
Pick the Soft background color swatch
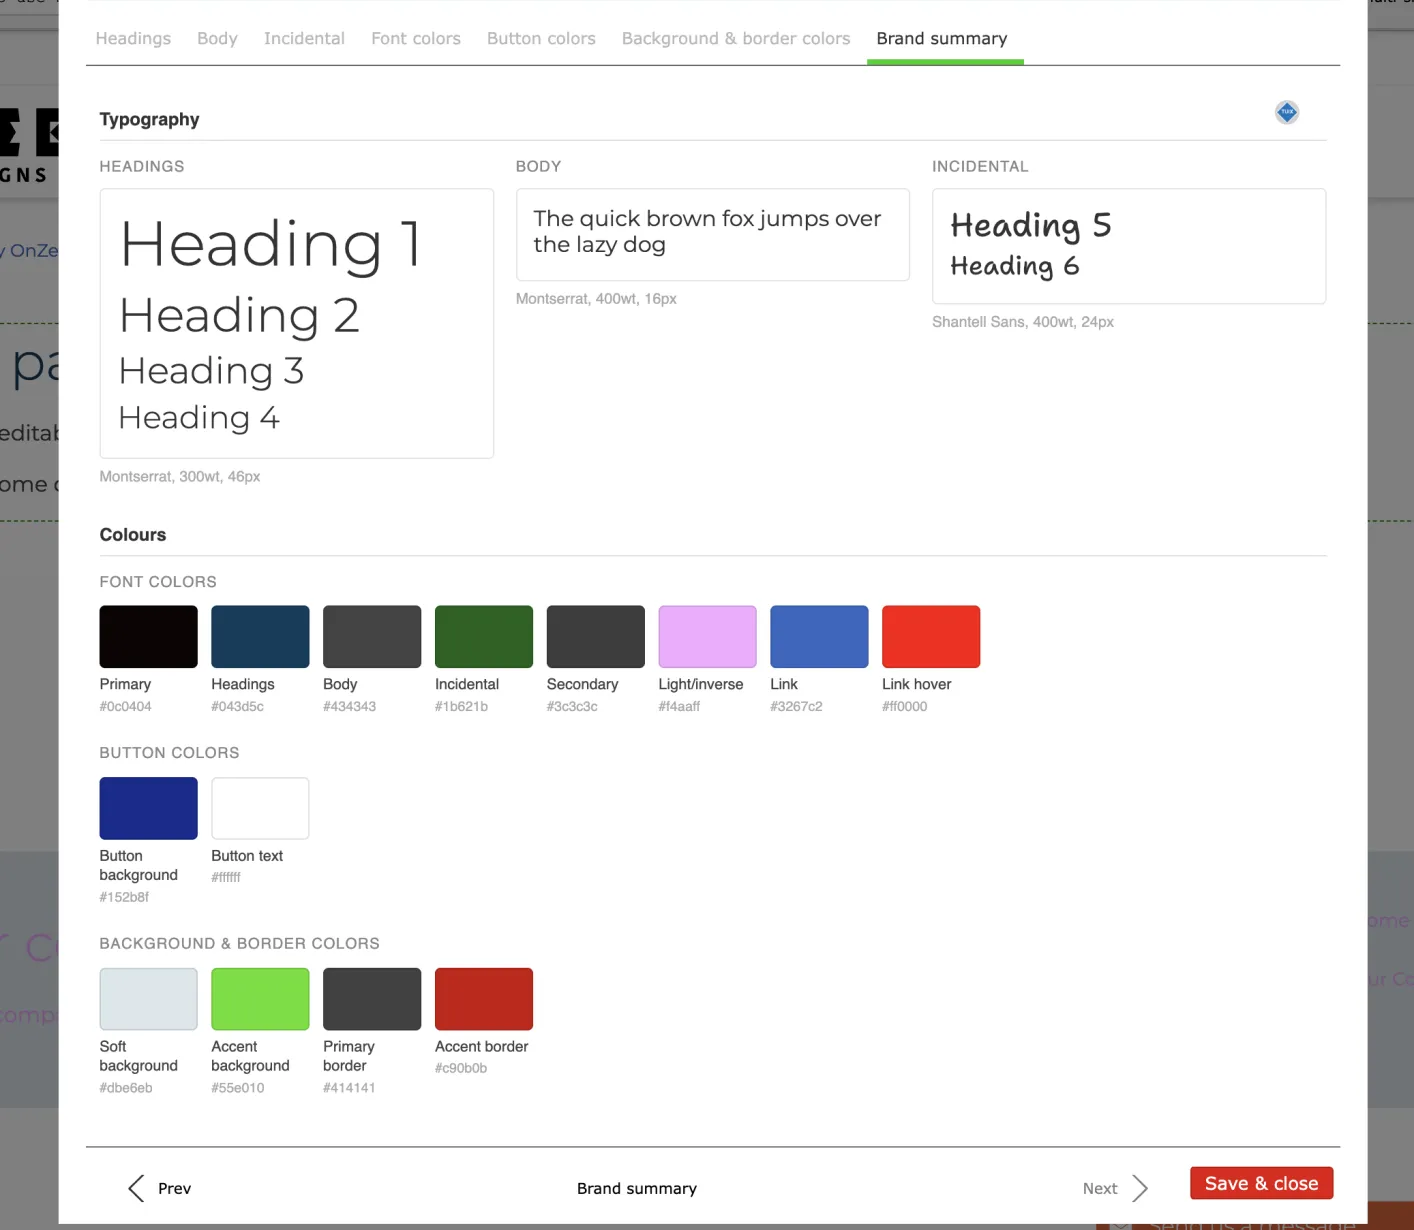[x=148, y=999]
